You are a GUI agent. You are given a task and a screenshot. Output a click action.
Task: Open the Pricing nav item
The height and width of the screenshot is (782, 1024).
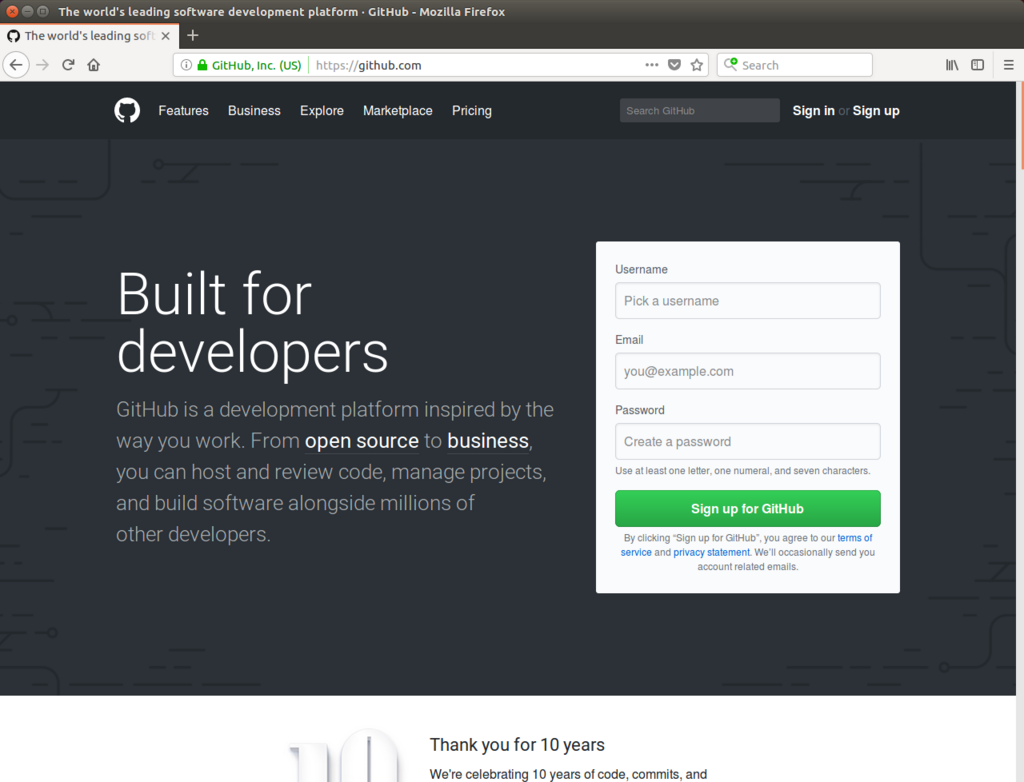coord(472,110)
